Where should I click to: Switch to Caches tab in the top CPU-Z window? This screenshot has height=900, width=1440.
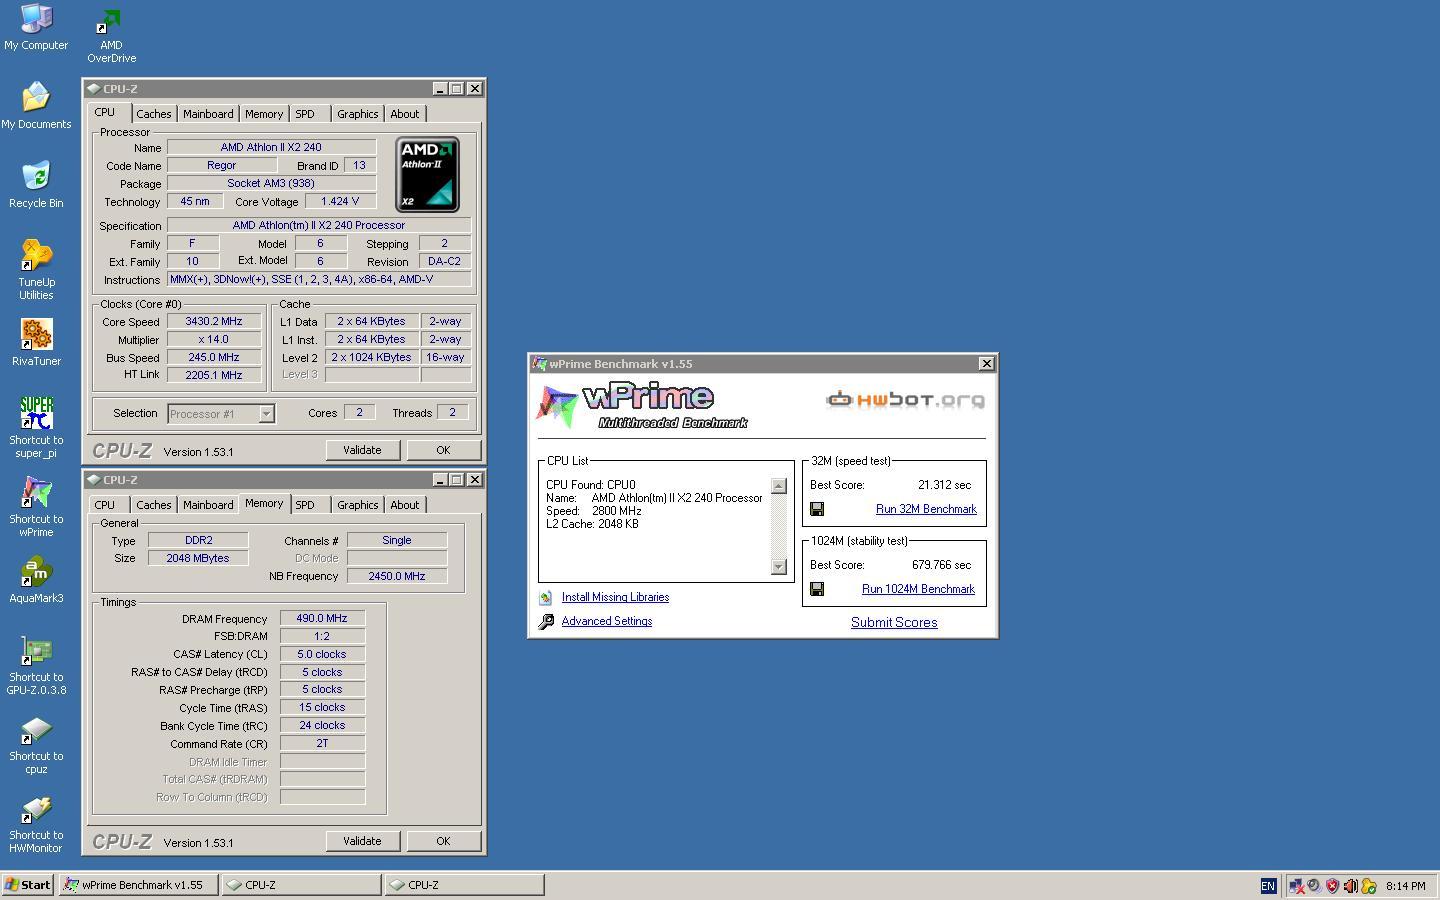point(154,114)
